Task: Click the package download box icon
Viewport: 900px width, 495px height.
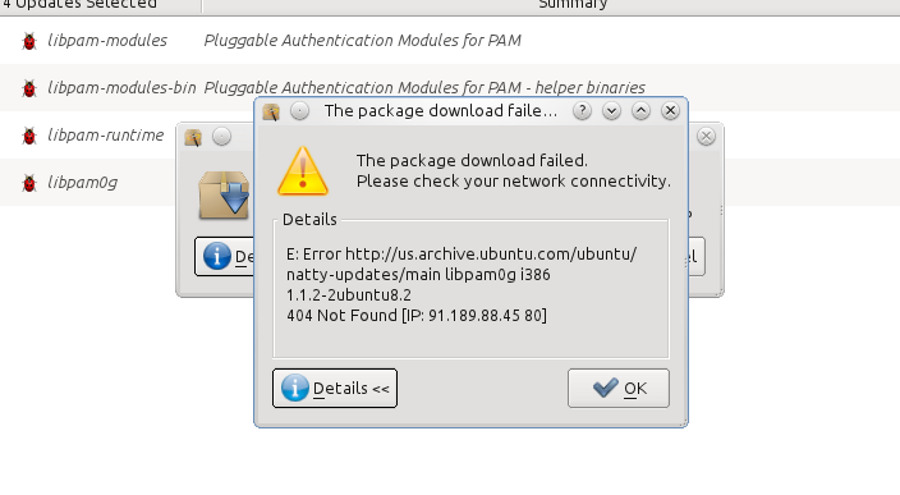Action: pos(224,195)
